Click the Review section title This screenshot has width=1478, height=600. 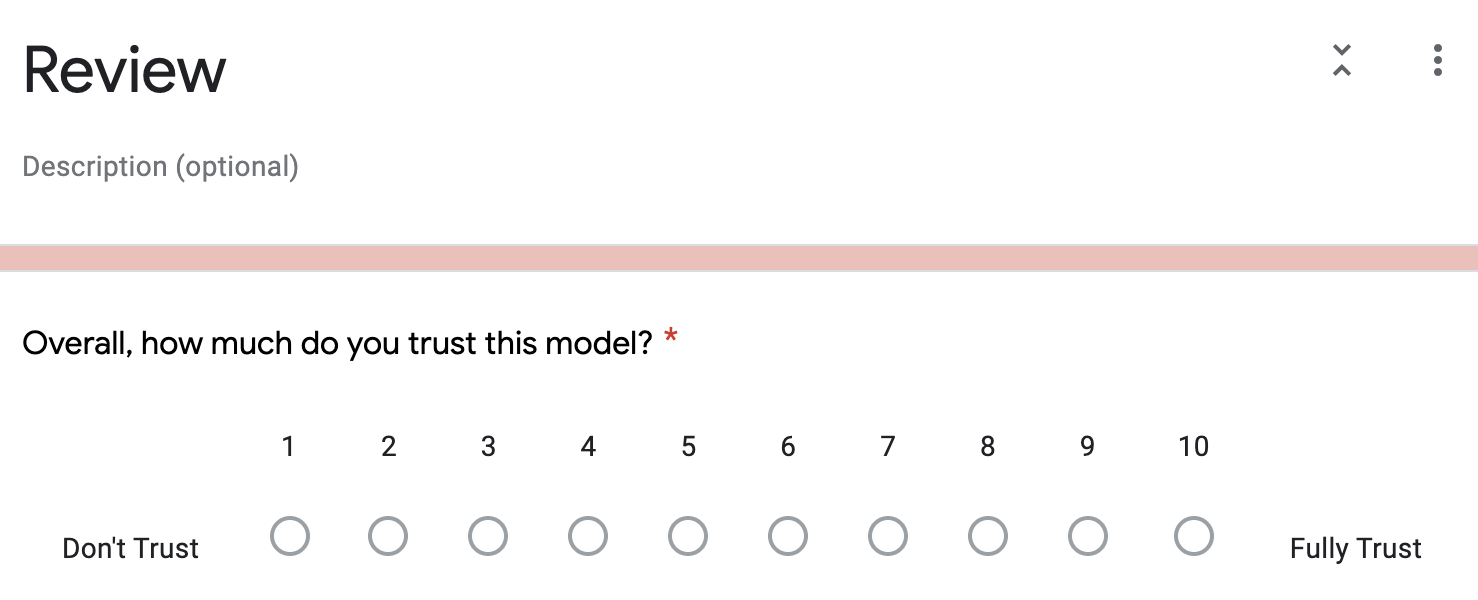point(125,70)
